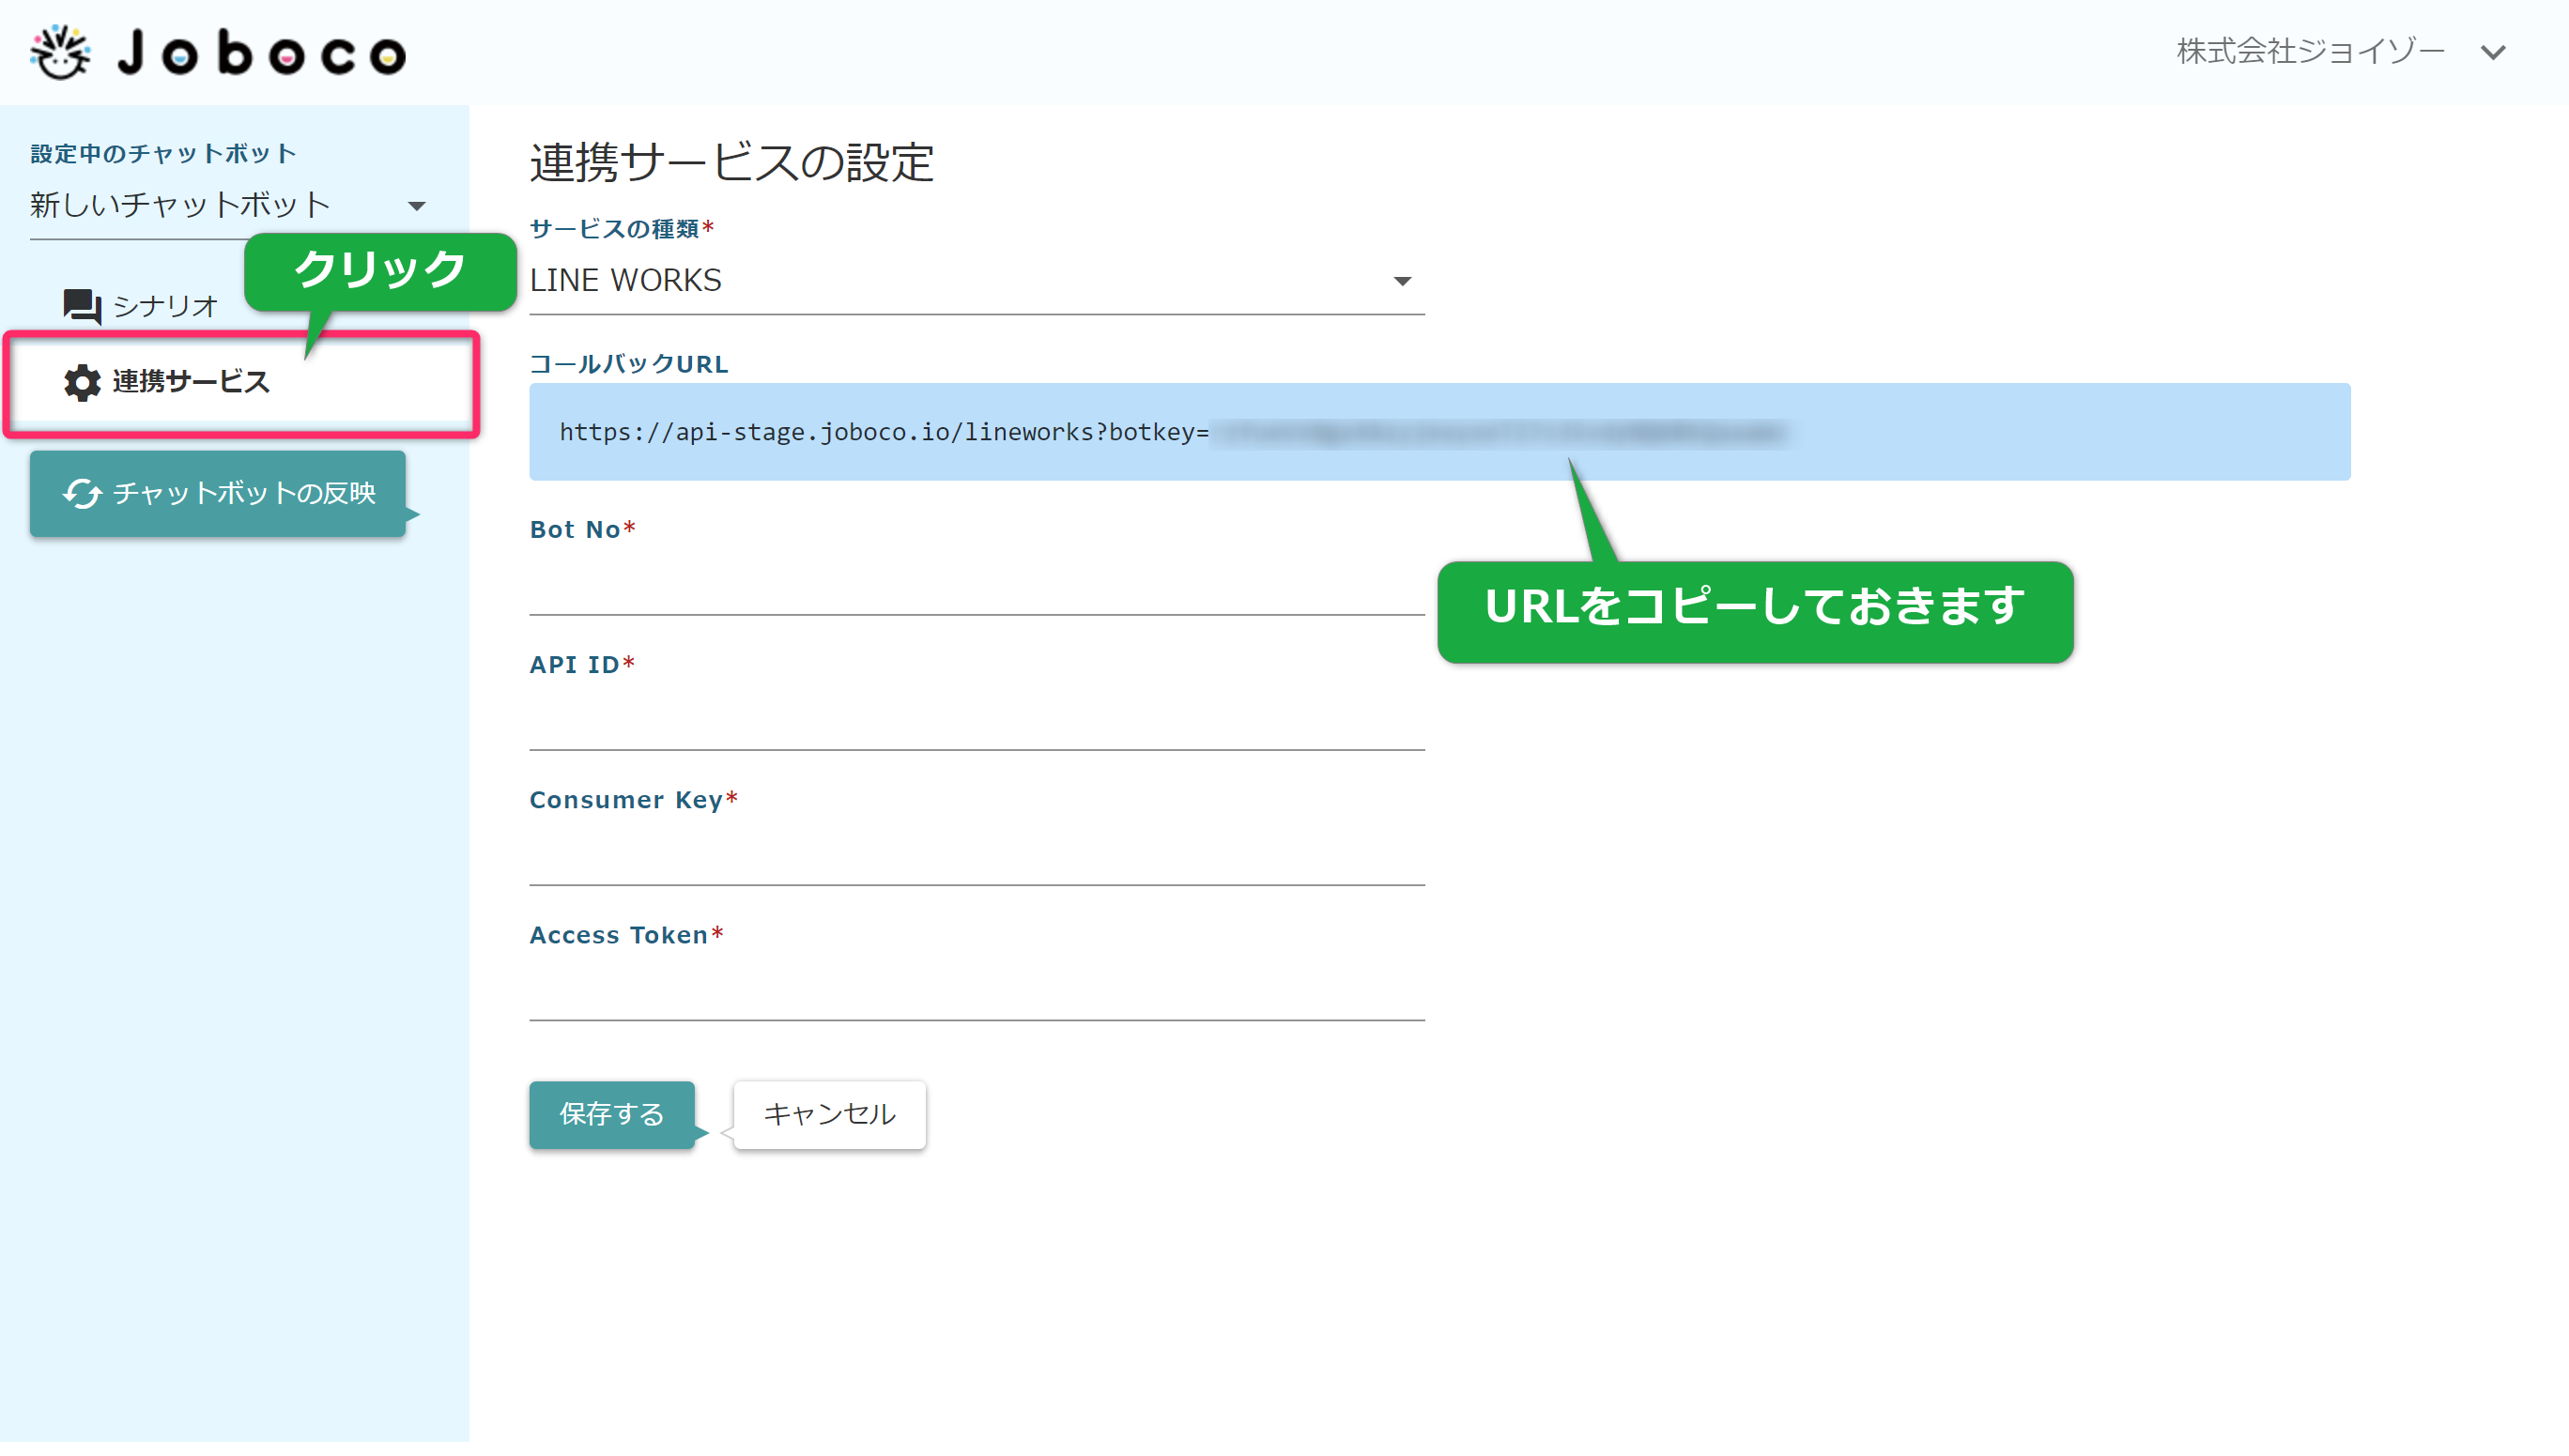Click the refresh icon on チャットボットの反映
Viewport: 2569px width, 1456px height.
coord(82,494)
